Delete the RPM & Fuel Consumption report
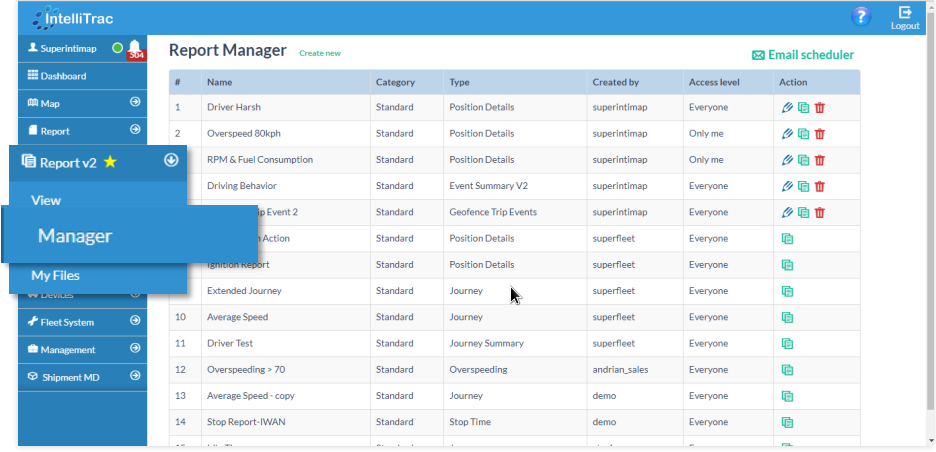This screenshot has height=452, width=936. click(x=820, y=160)
